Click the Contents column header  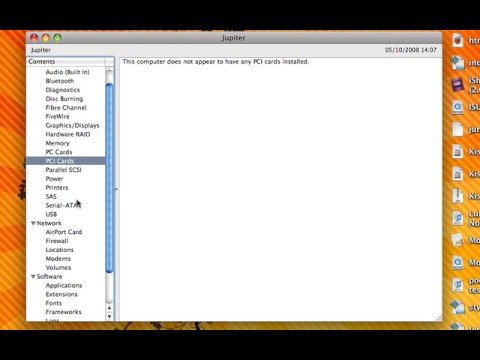pos(66,62)
